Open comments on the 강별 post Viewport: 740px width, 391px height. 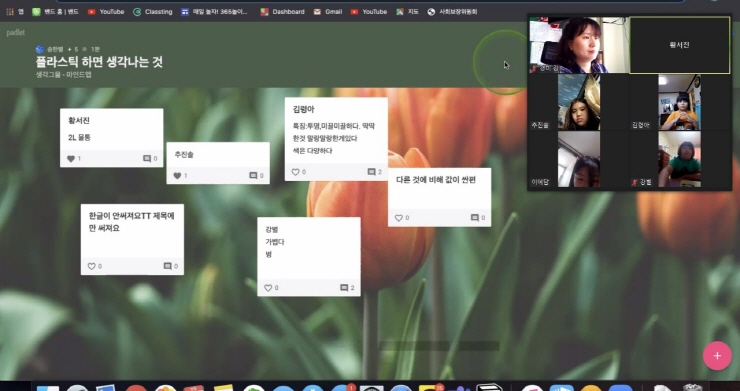(347, 288)
